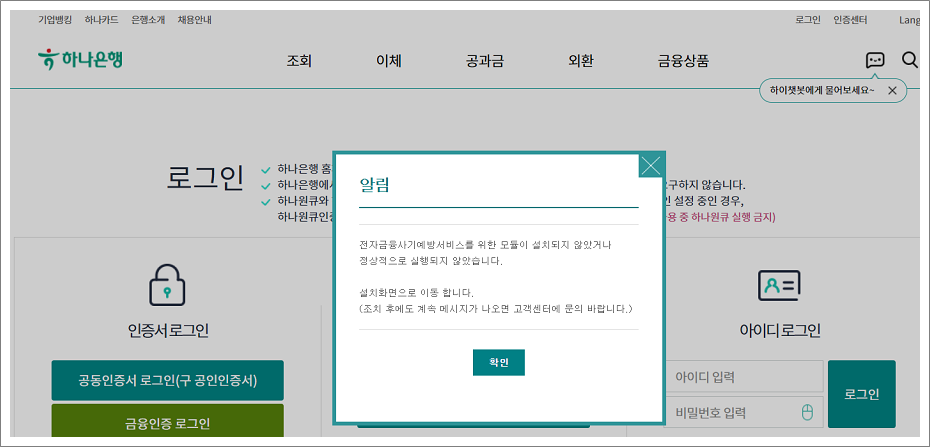Open the 공과금 menu
Viewport: 930px width, 447px height.
(485, 60)
